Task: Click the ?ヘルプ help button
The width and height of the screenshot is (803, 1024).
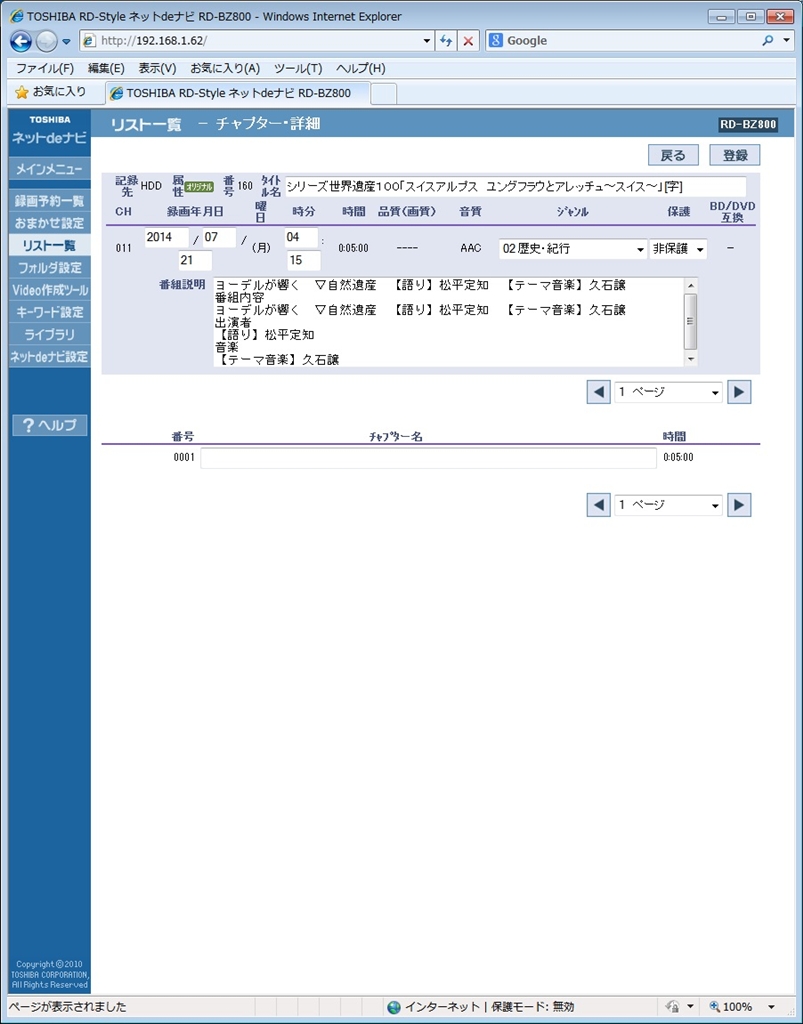Action: click(x=50, y=425)
